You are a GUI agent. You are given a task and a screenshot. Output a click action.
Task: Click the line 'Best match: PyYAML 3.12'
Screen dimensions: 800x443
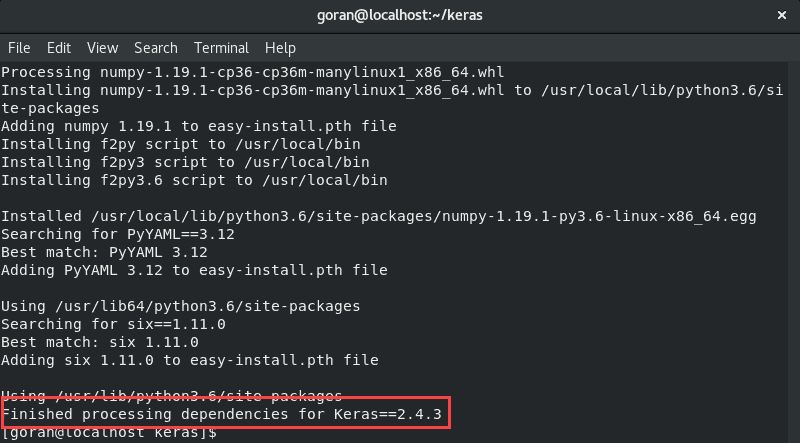click(x=104, y=252)
